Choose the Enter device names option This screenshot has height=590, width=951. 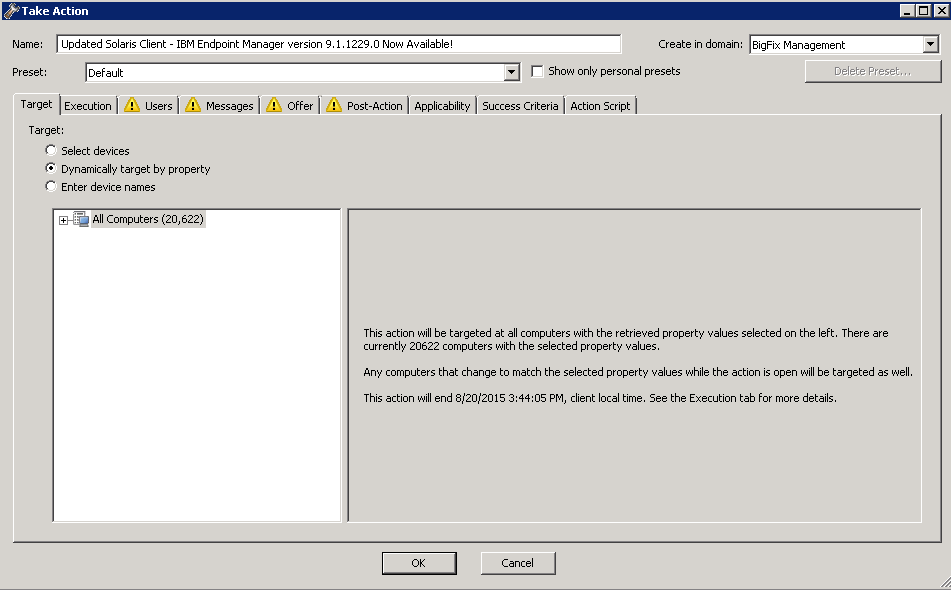[x=51, y=187]
